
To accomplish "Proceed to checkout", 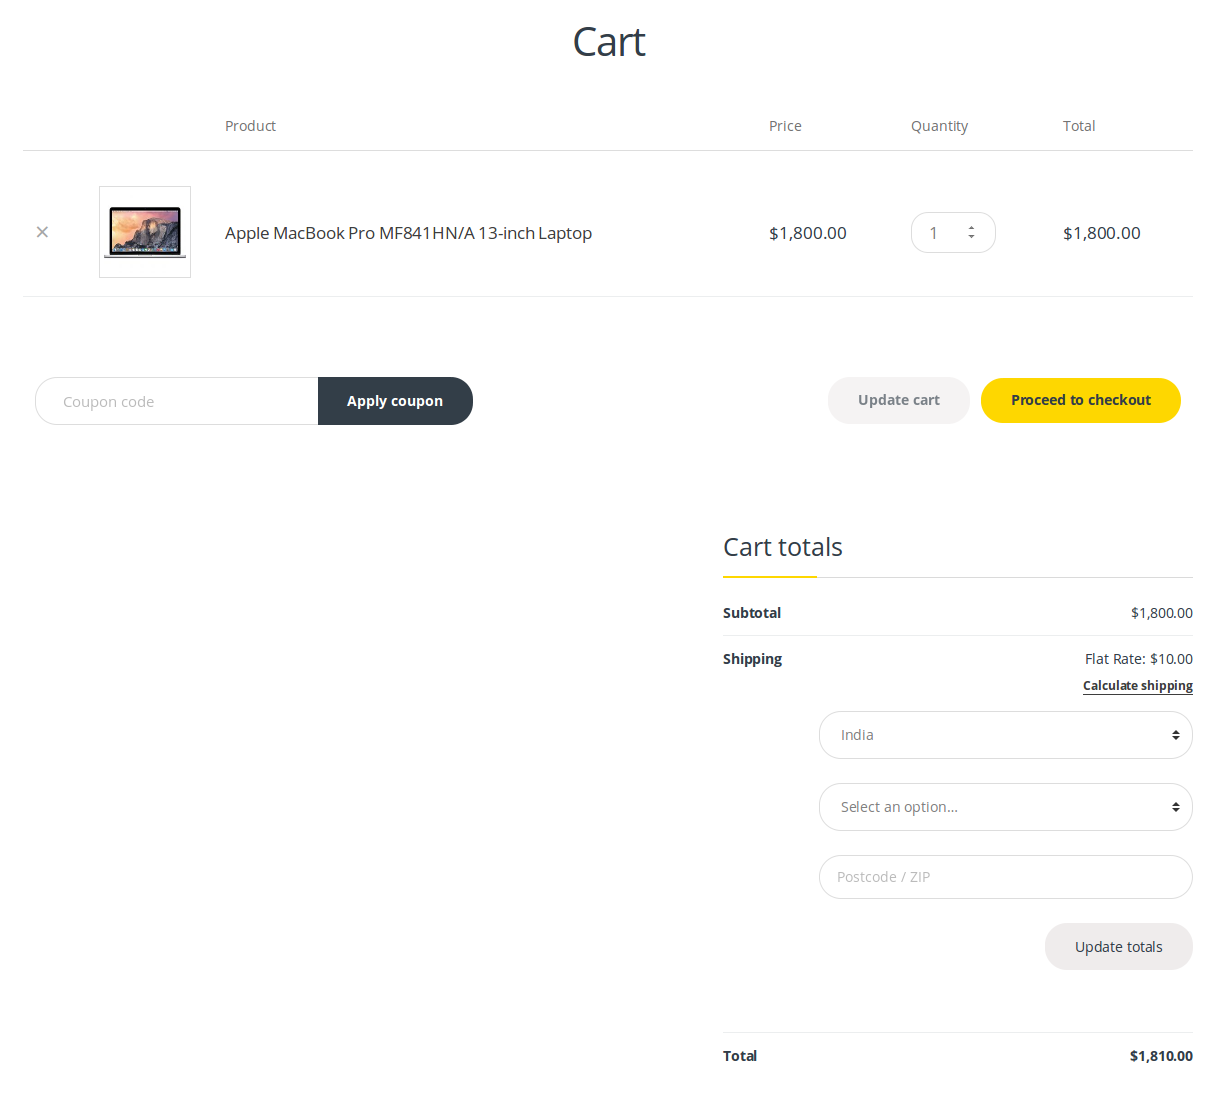I will point(1080,400).
